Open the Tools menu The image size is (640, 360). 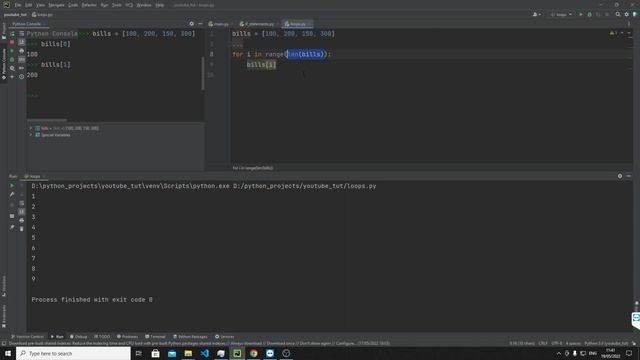[117, 5]
